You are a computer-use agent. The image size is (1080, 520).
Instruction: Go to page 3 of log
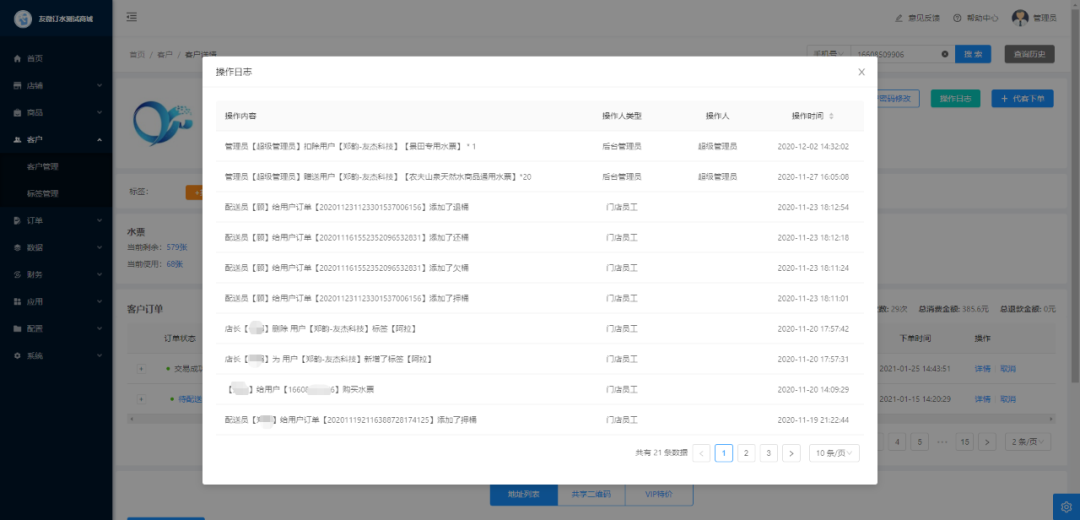coord(769,453)
